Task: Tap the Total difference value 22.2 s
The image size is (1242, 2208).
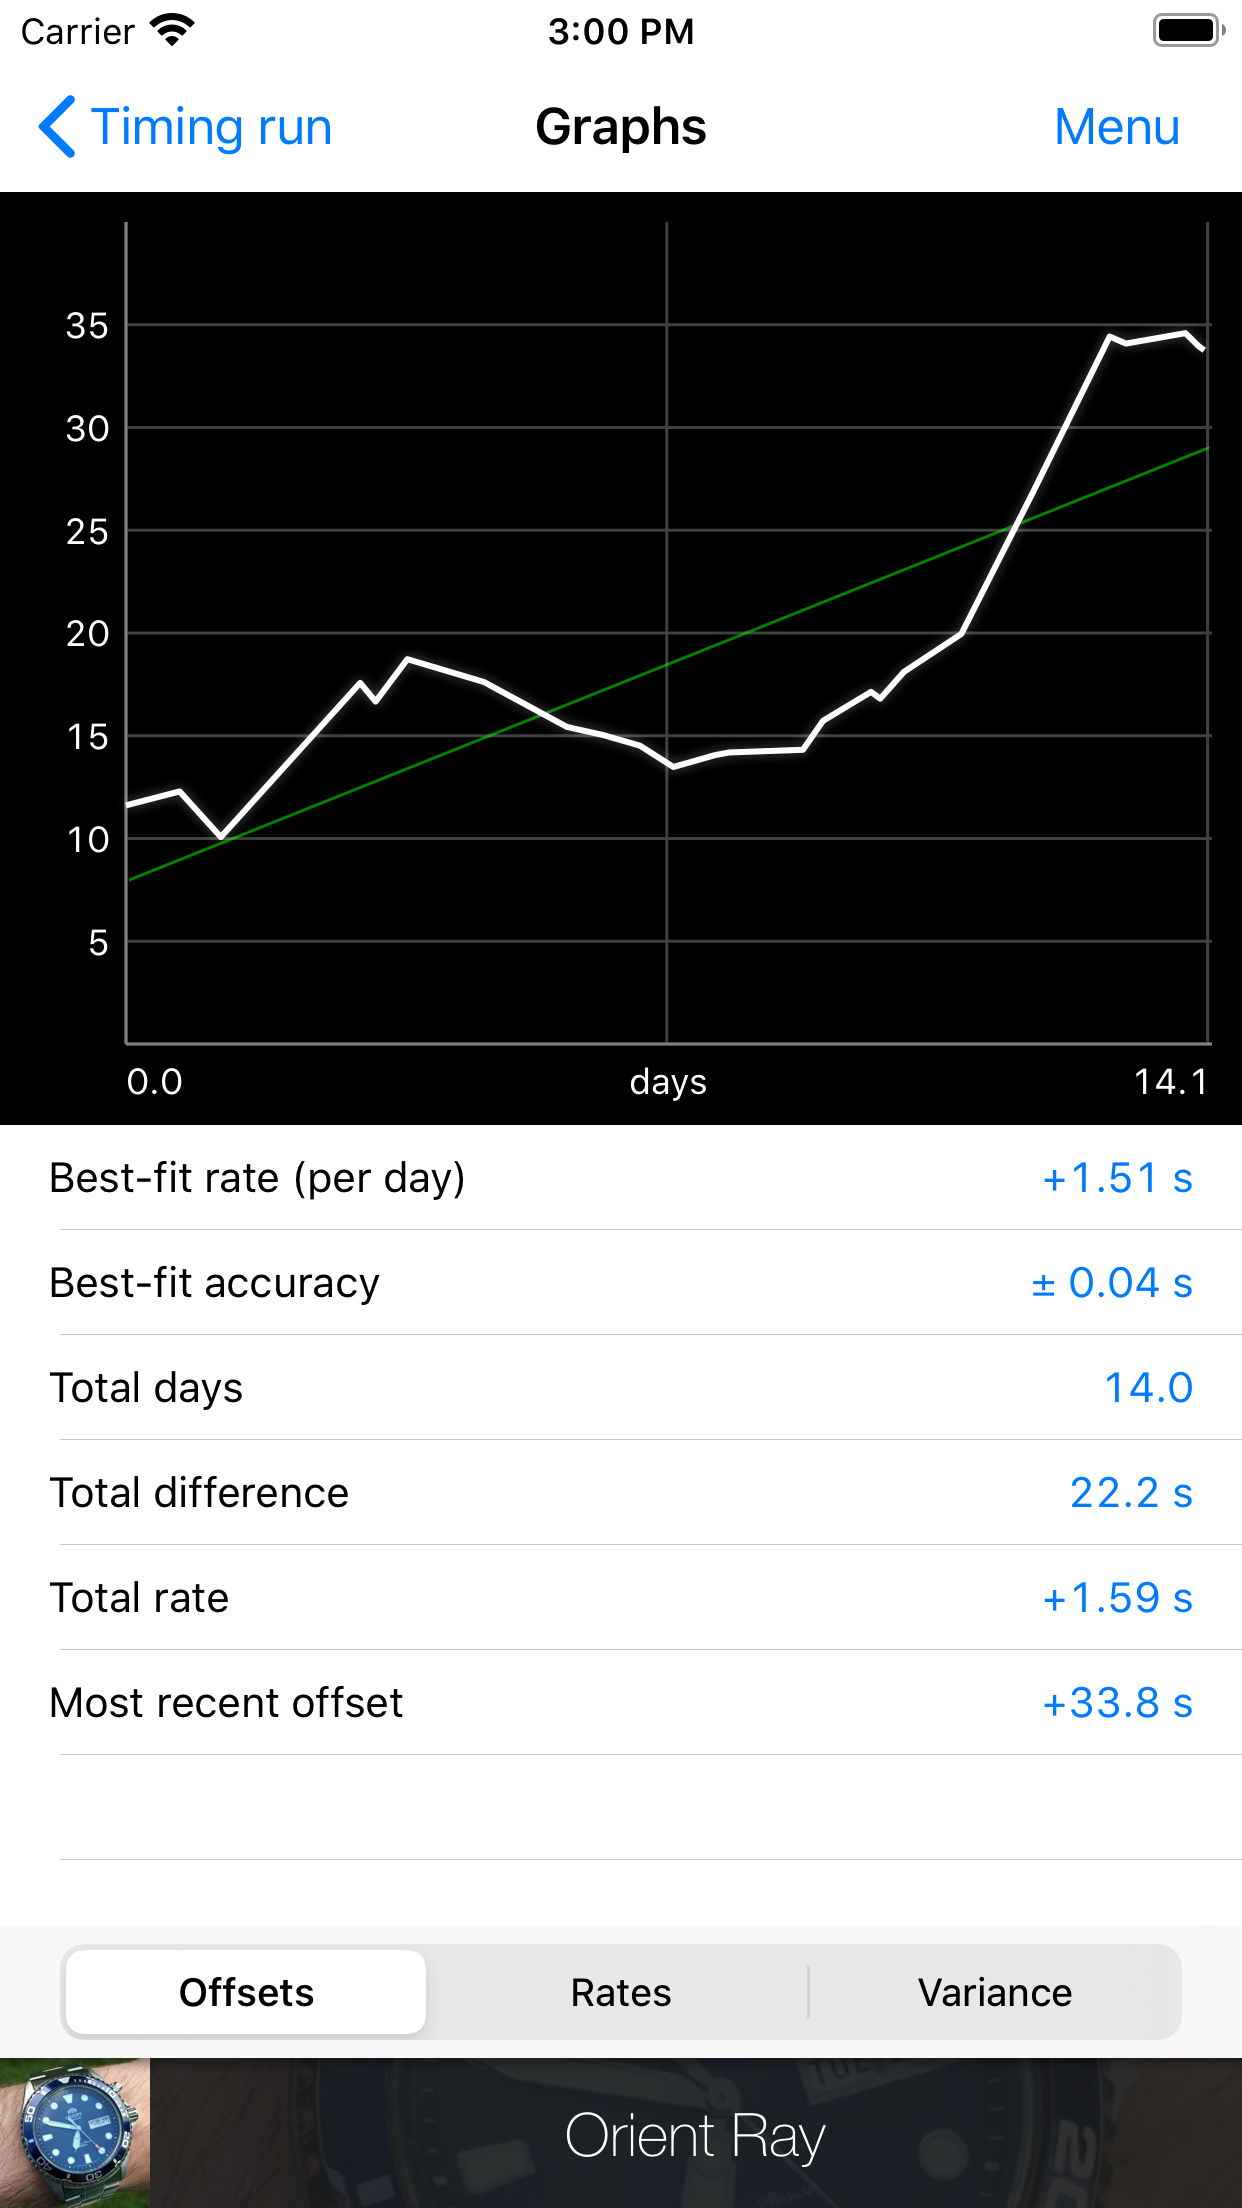Action: tap(1131, 1492)
